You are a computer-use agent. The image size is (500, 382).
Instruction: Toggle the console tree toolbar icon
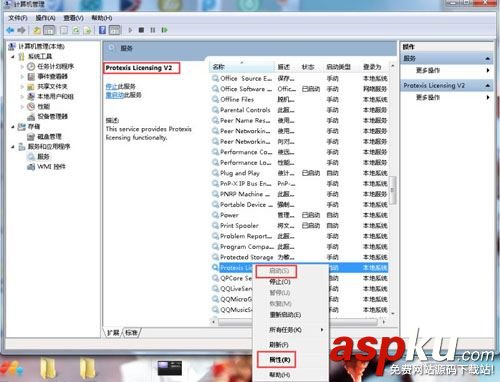[49, 30]
